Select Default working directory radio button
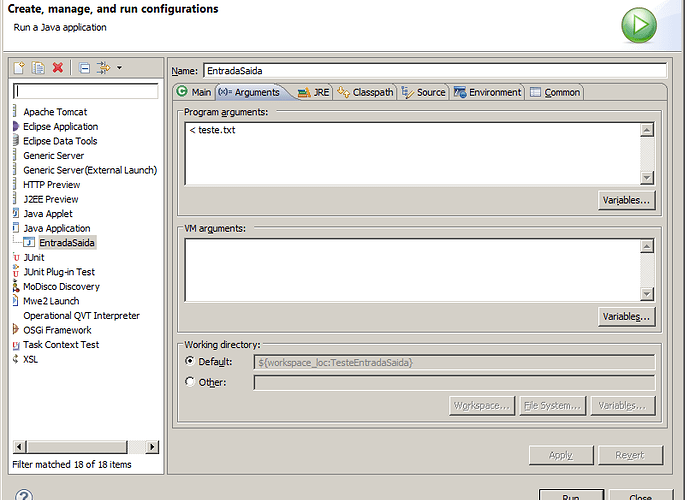 [x=190, y=361]
